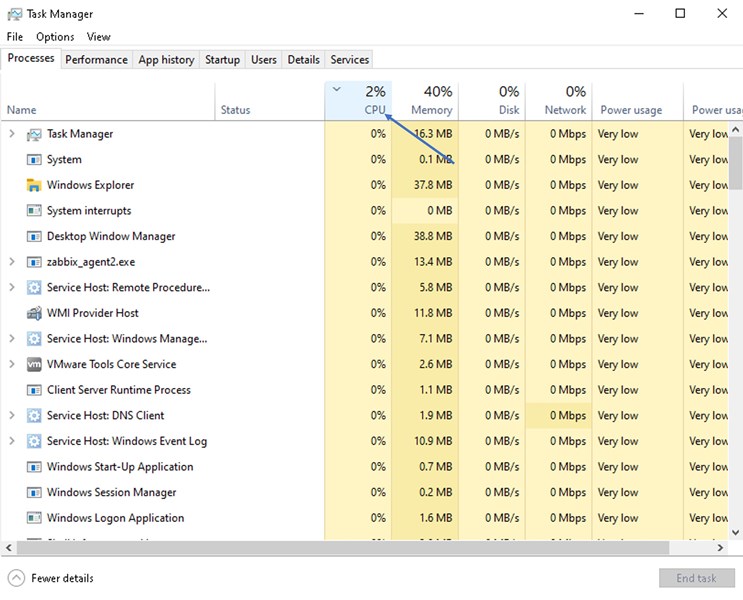
Task: Select the System interrupts process name
Action: tap(89, 210)
